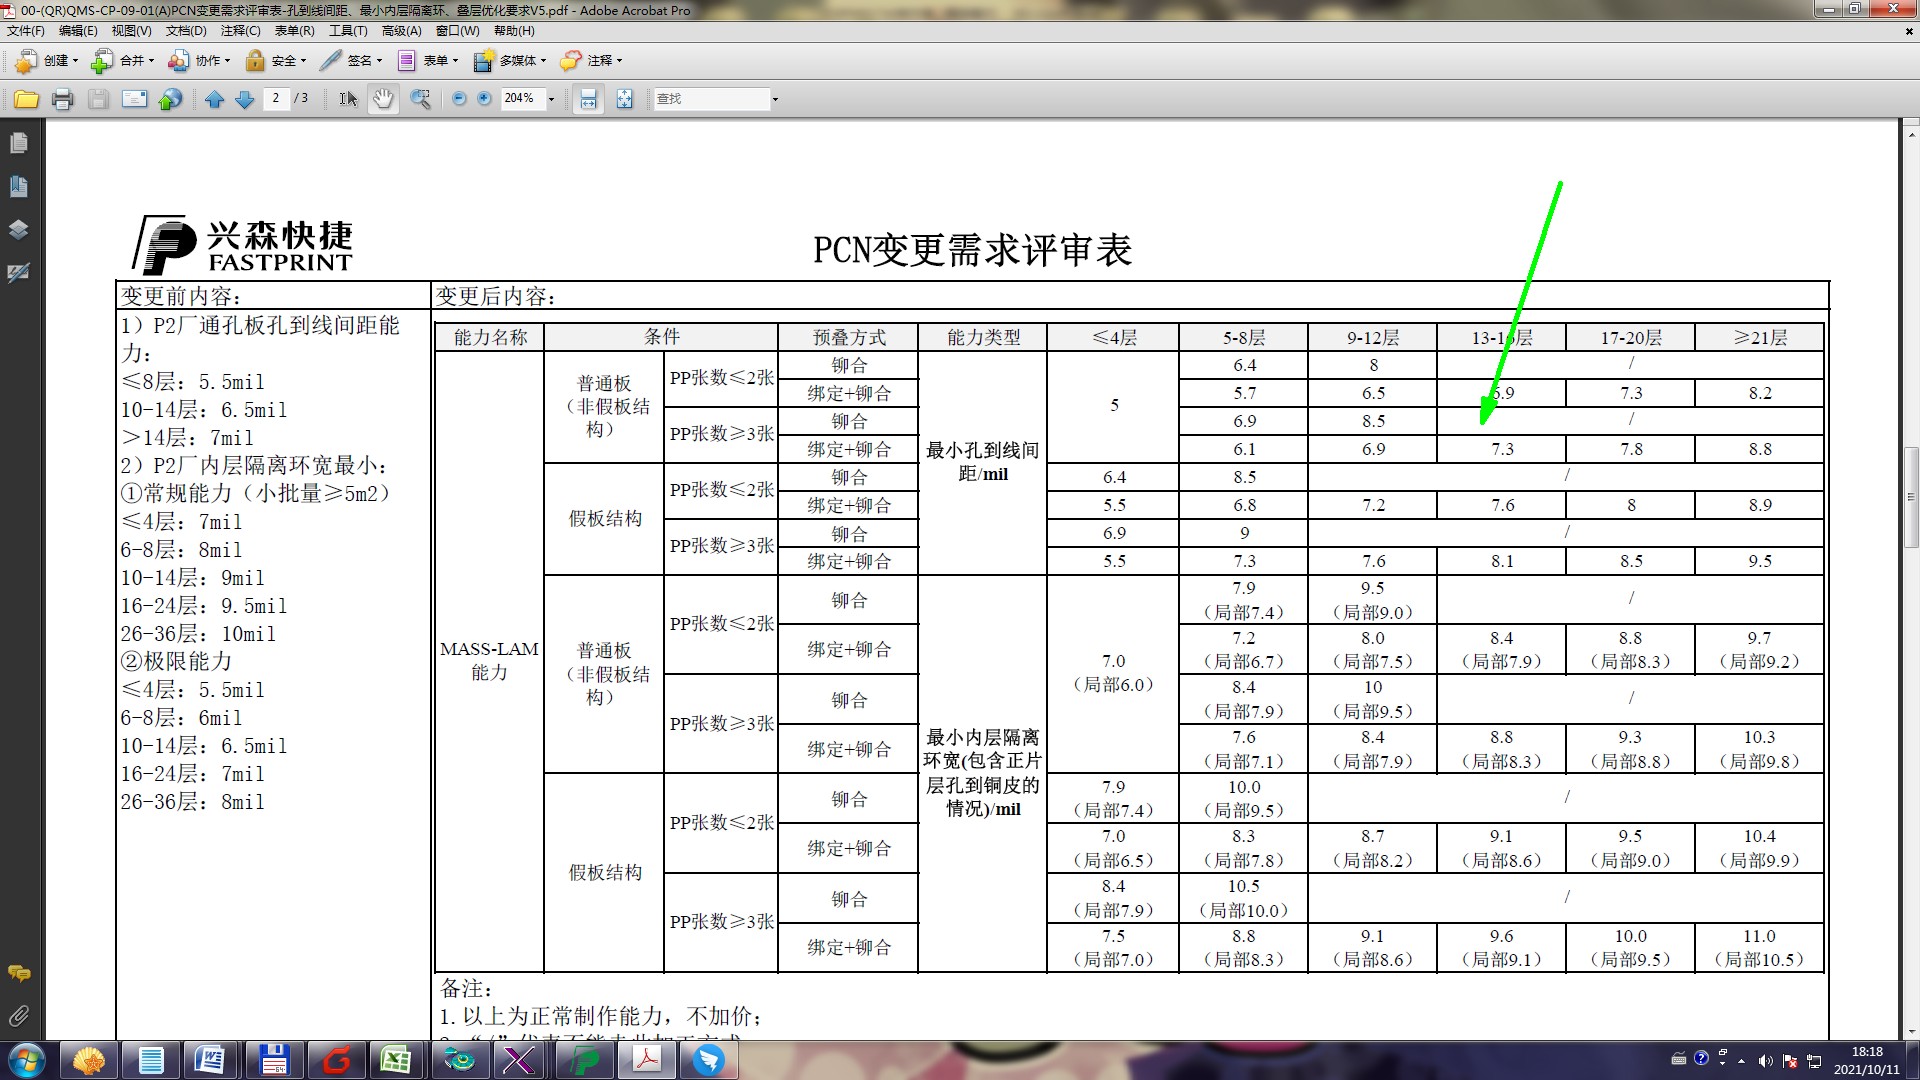Open the blue bird DingTalk taskbar icon

(x=708, y=1060)
